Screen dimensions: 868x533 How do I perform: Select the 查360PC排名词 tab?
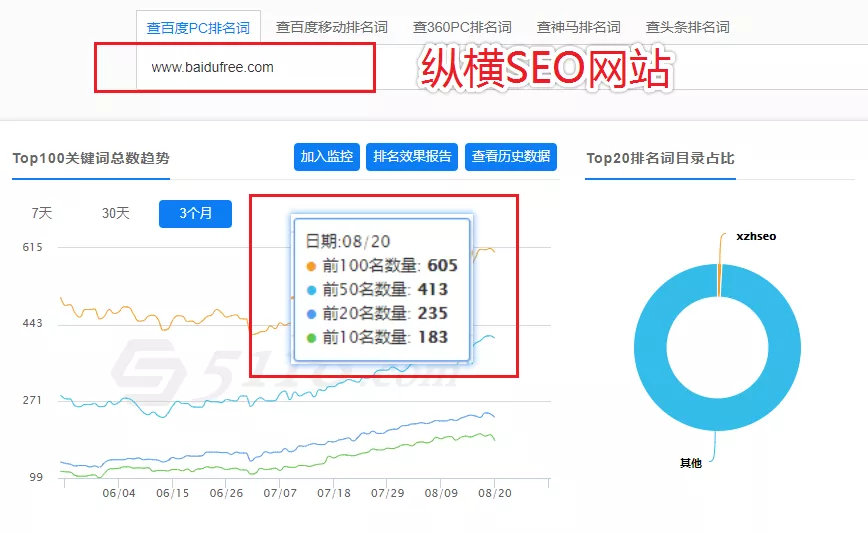coord(462,27)
